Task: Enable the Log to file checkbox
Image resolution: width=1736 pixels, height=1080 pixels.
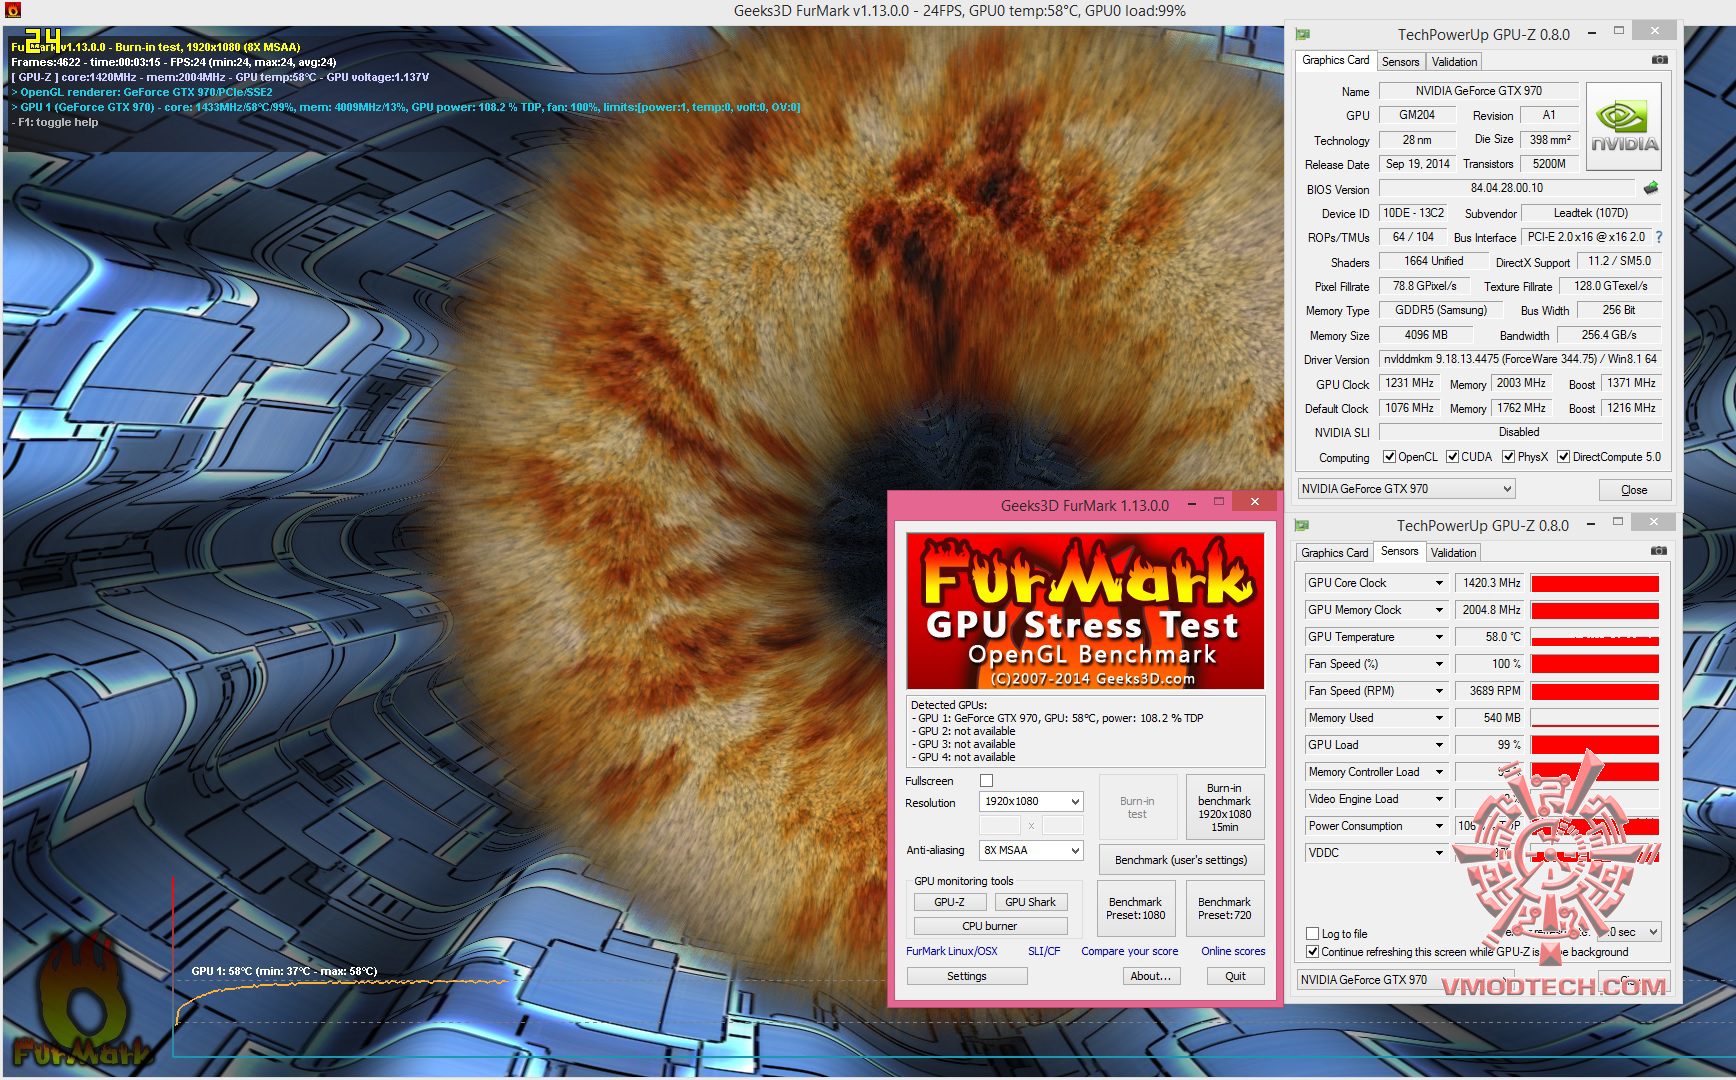Action: 1313,934
